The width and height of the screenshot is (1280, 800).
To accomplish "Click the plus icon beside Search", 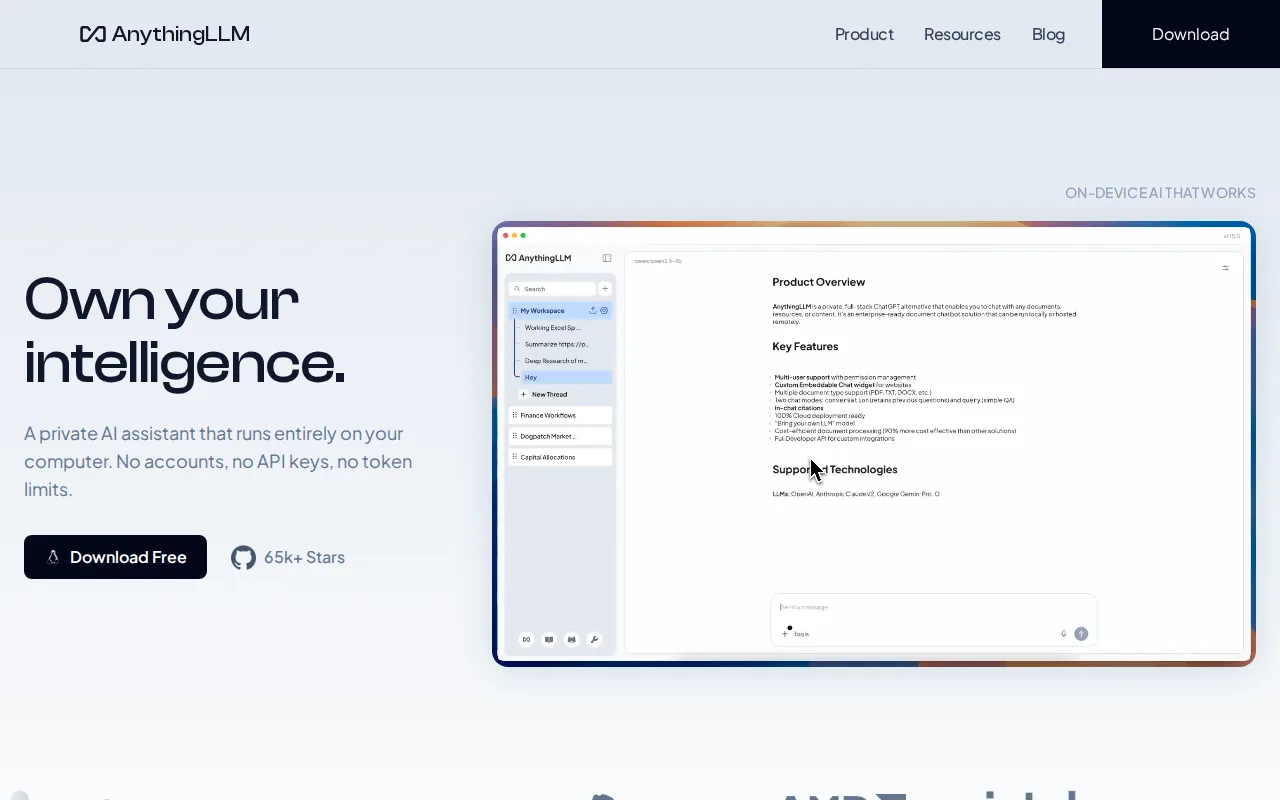I will tap(605, 289).
